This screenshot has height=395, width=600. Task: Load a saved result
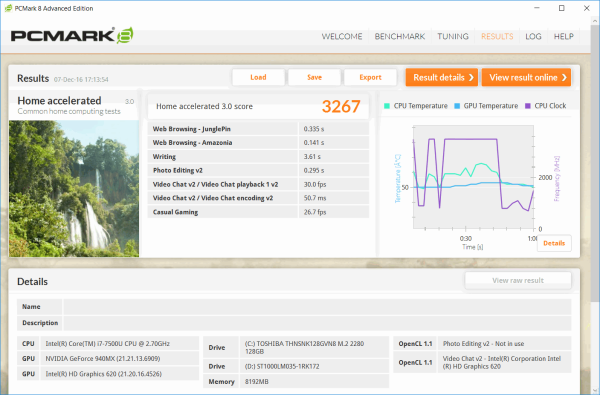pyautogui.click(x=258, y=77)
